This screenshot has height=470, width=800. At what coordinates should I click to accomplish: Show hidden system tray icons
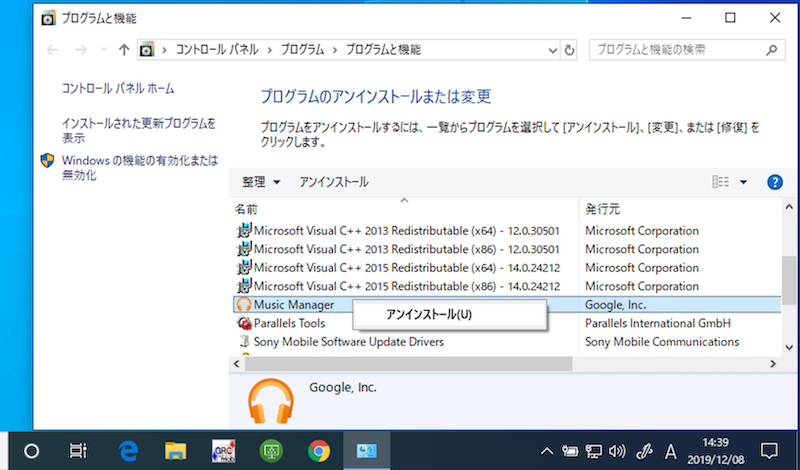(x=547, y=451)
